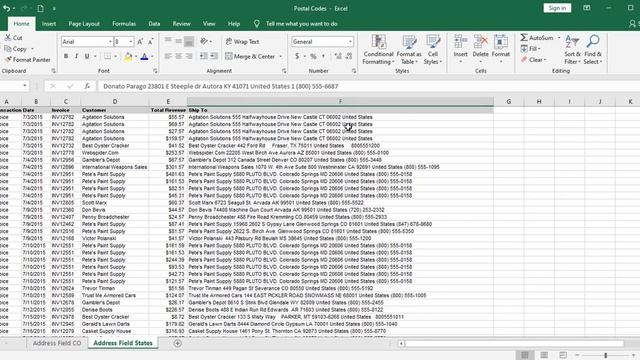
Task: Click the zoom slider handle
Action: coord(606,355)
